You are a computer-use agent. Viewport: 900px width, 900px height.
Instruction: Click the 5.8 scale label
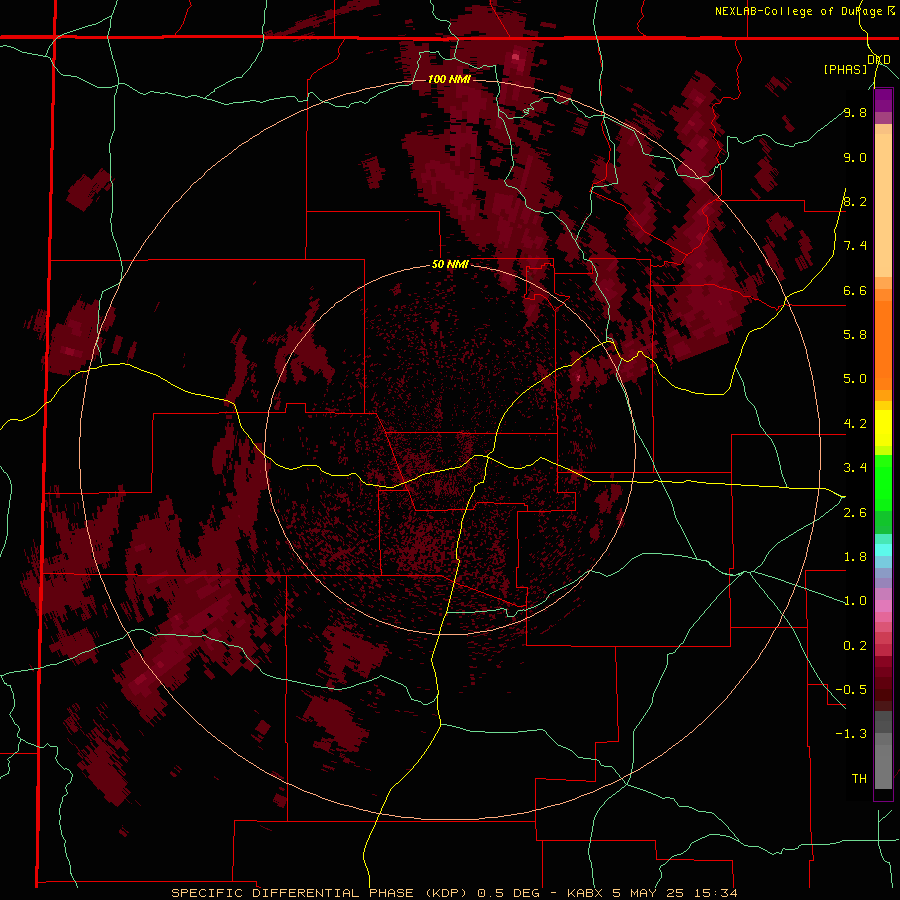click(x=855, y=335)
